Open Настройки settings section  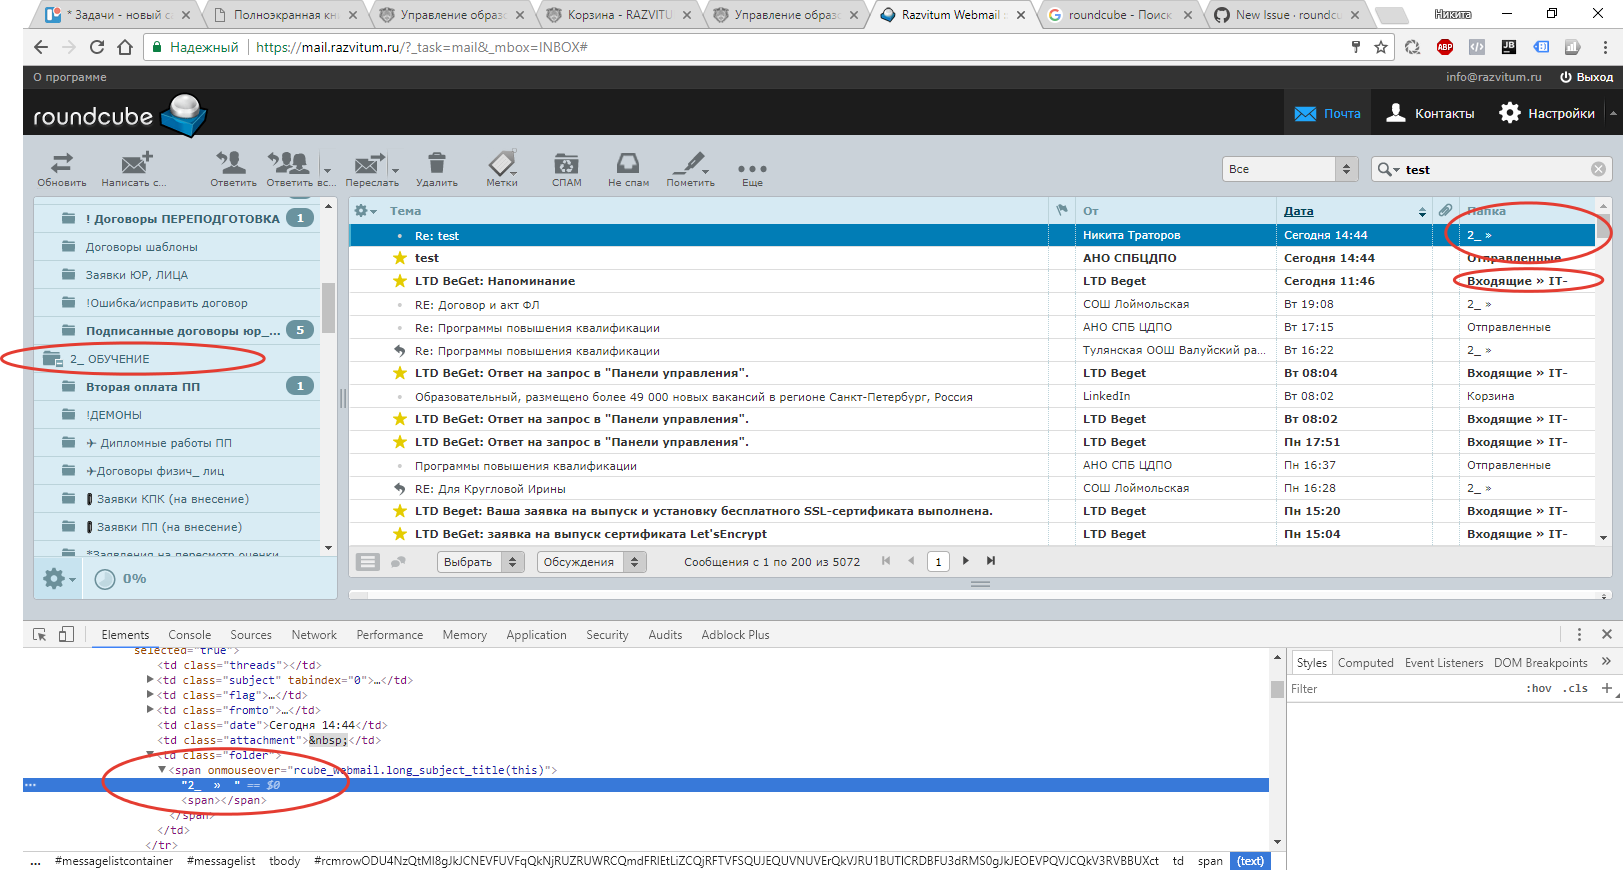pos(1547,113)
